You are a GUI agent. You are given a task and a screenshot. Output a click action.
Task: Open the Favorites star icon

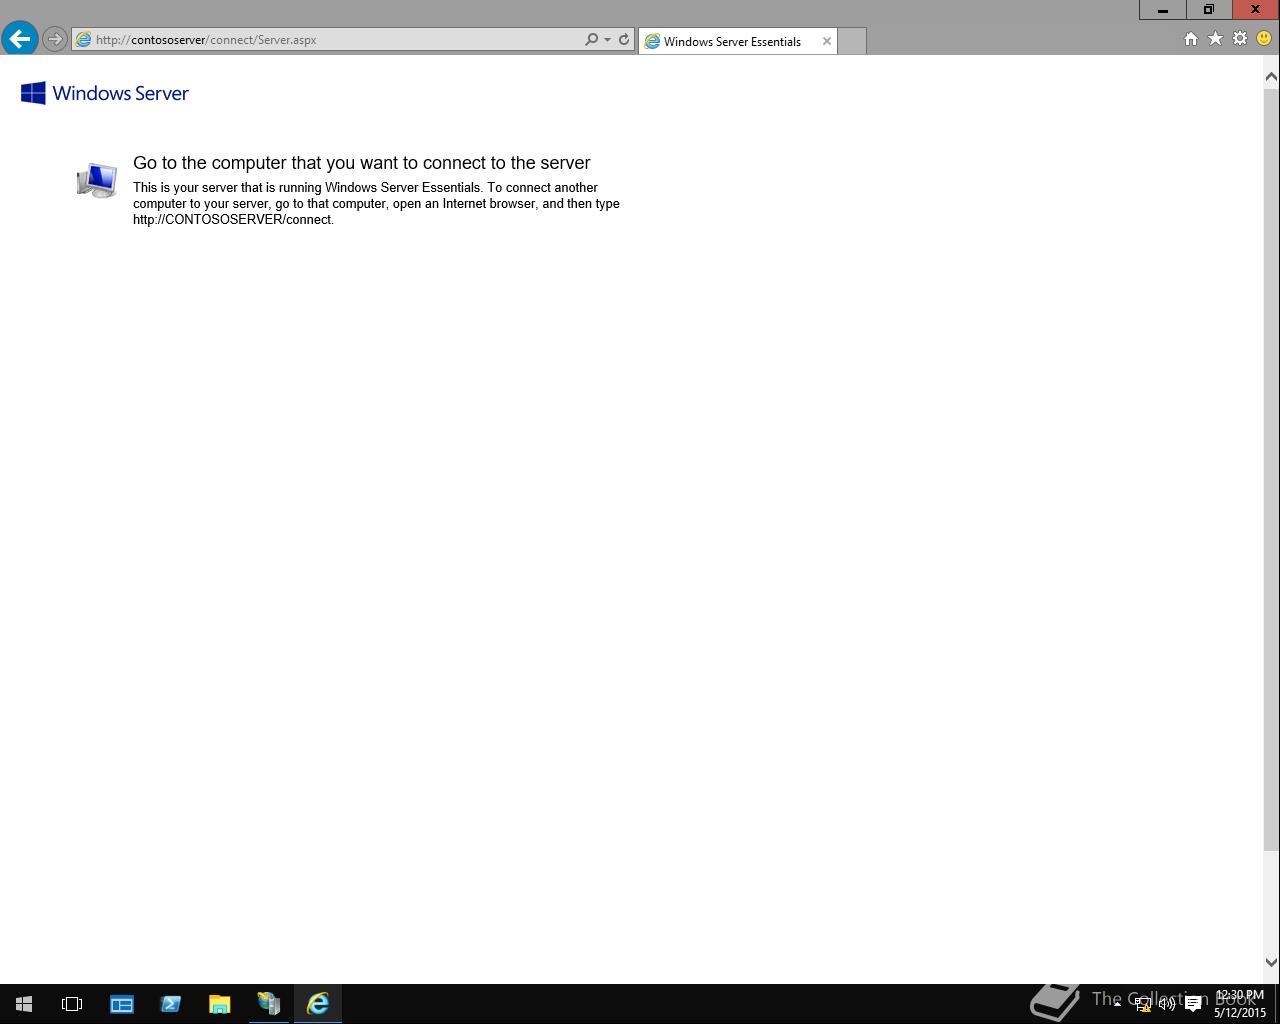pos(1215,39)
